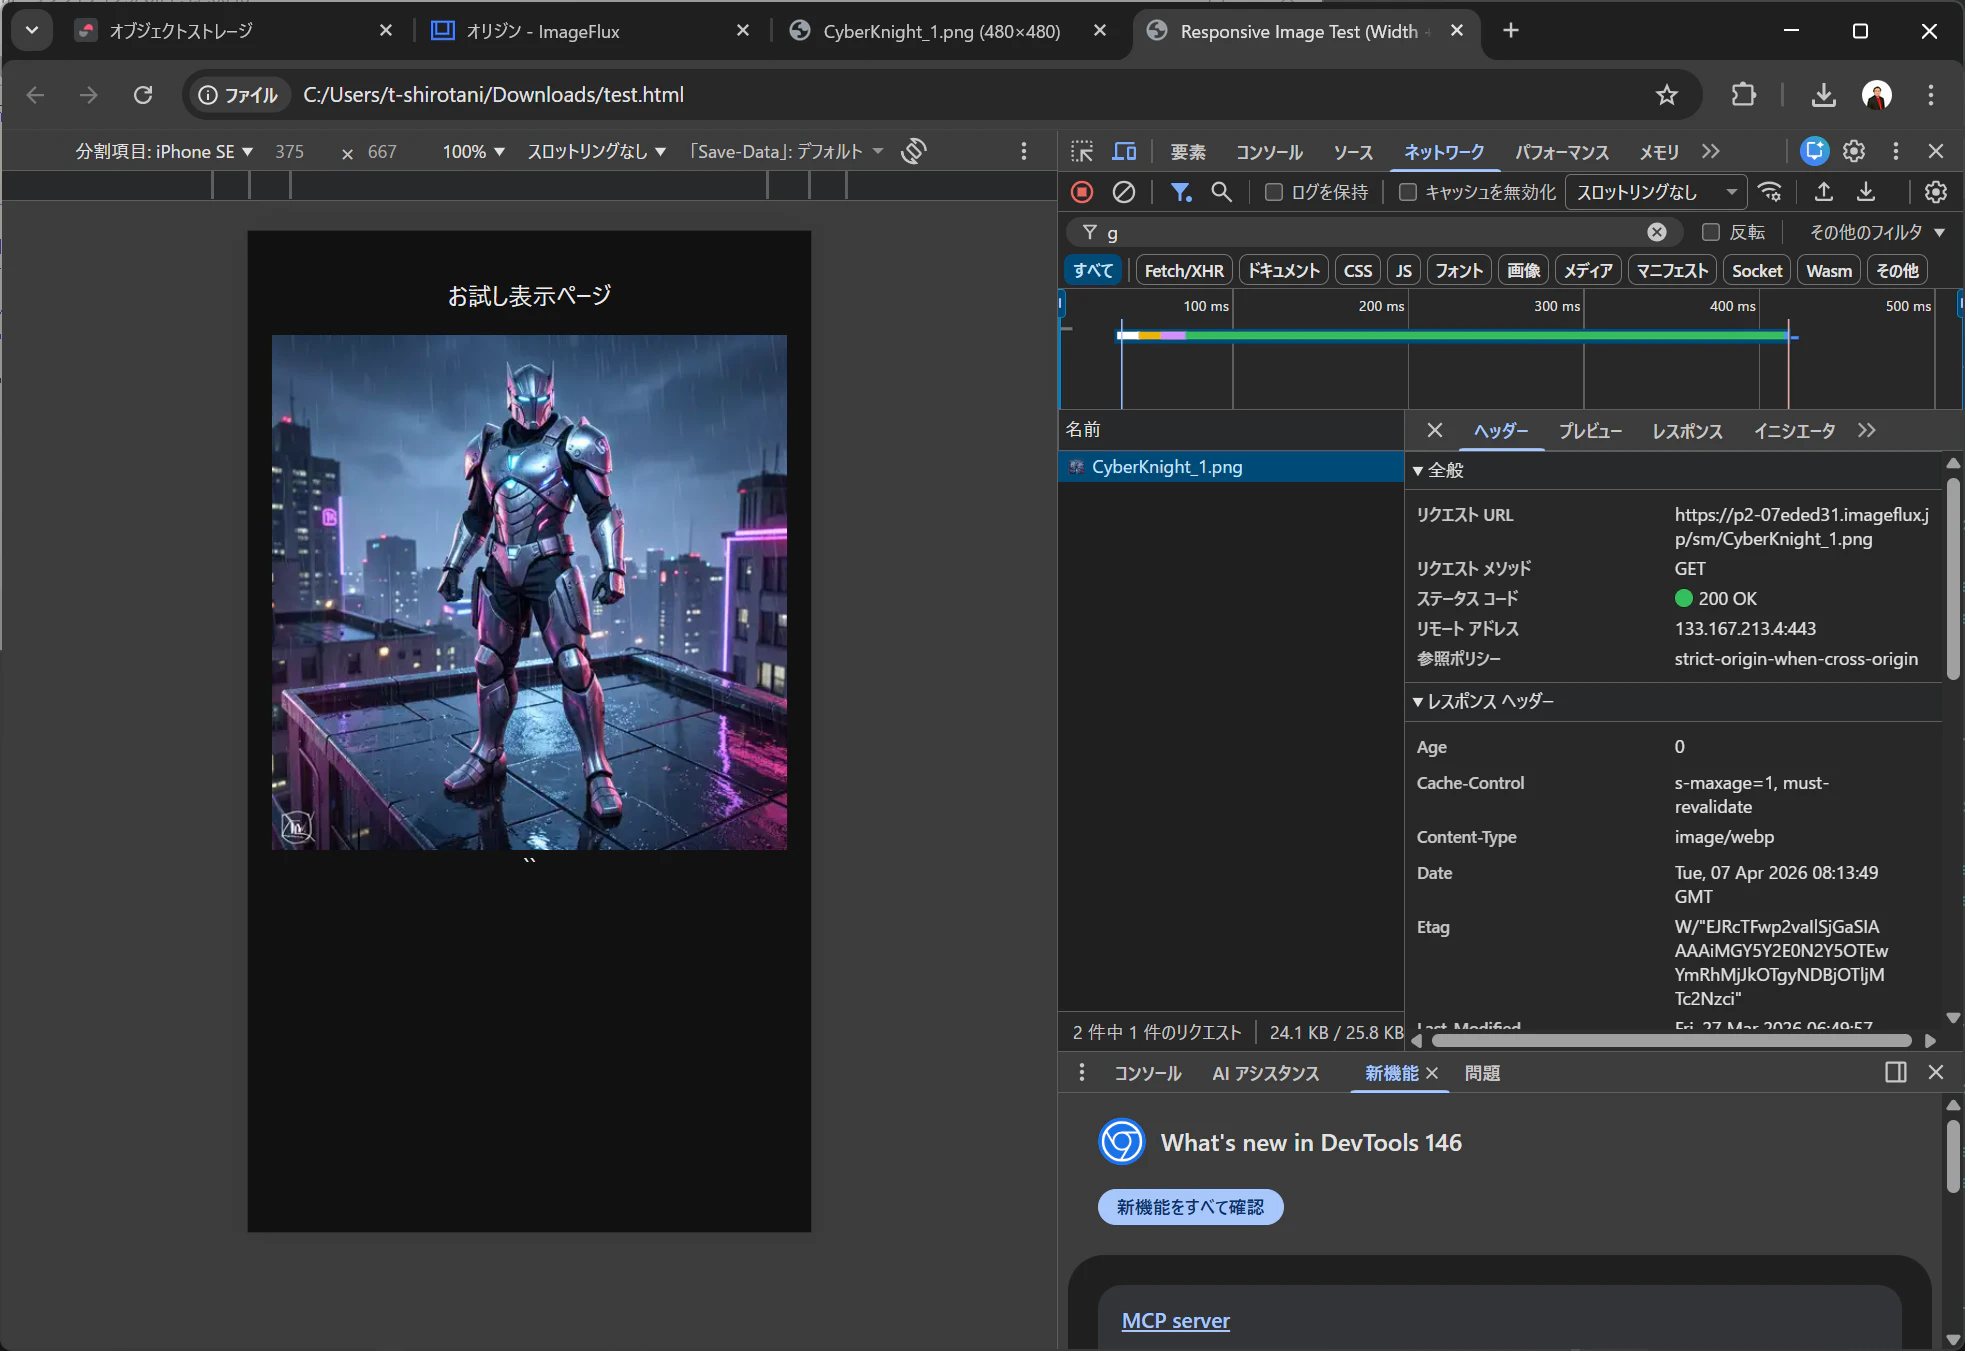Show more DevTools panels via chevron
This screenshot has height=1351, width=1965.
(1711, 151)
